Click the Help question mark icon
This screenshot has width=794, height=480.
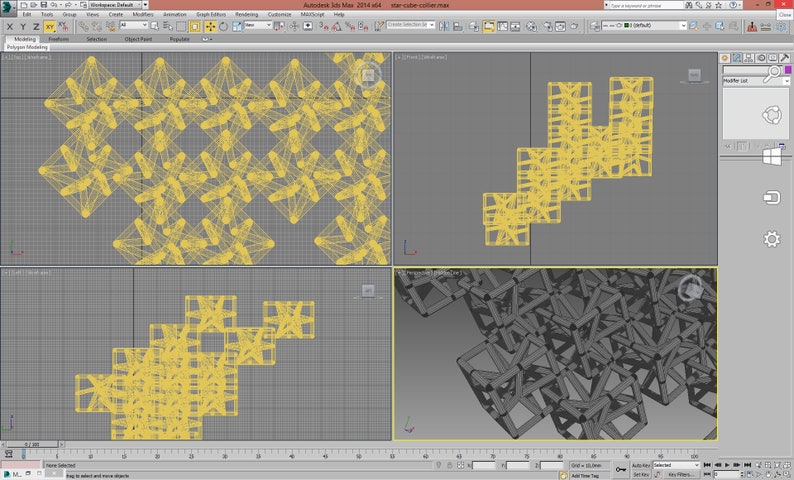click(733, 5)
